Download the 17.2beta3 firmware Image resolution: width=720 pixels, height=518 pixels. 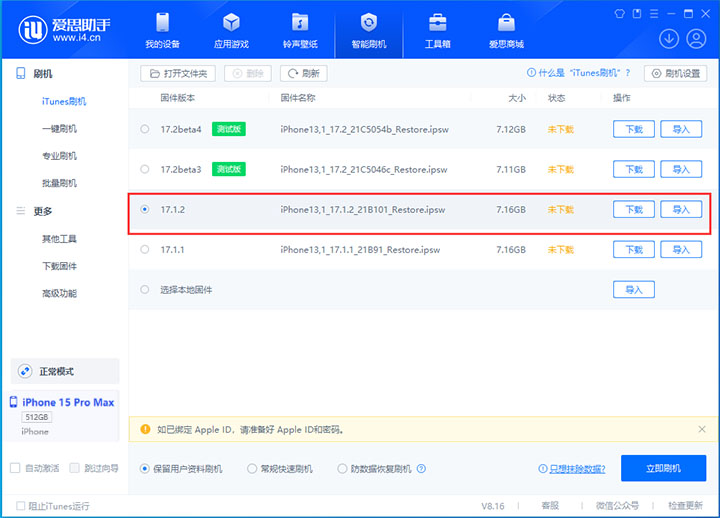point(634,169)
